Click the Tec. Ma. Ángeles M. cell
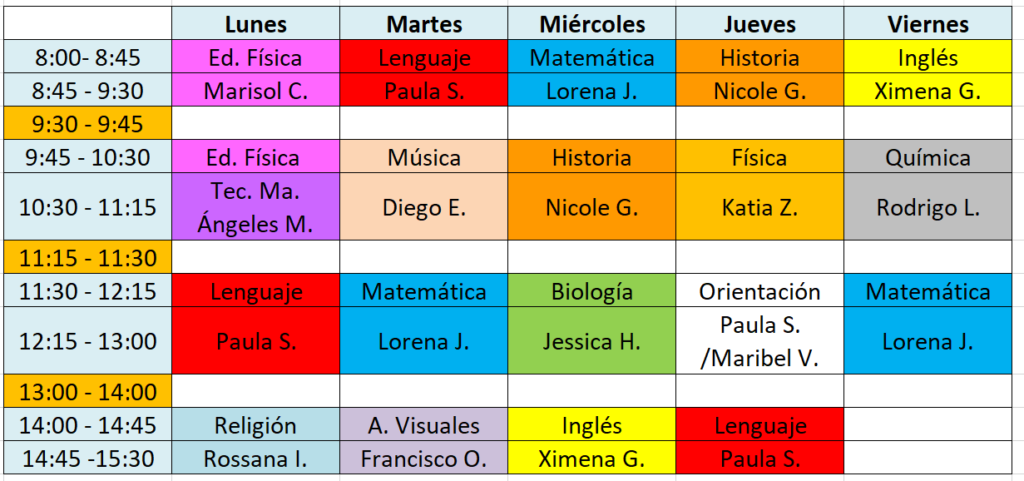Screen dimensions: 1024x481 (256, 207)
